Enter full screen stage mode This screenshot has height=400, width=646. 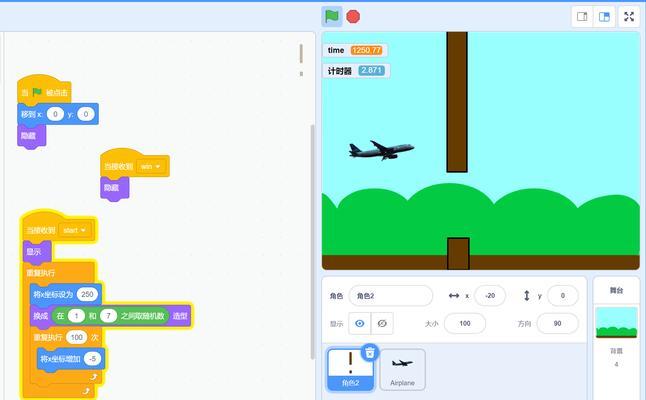coord(629,17)
